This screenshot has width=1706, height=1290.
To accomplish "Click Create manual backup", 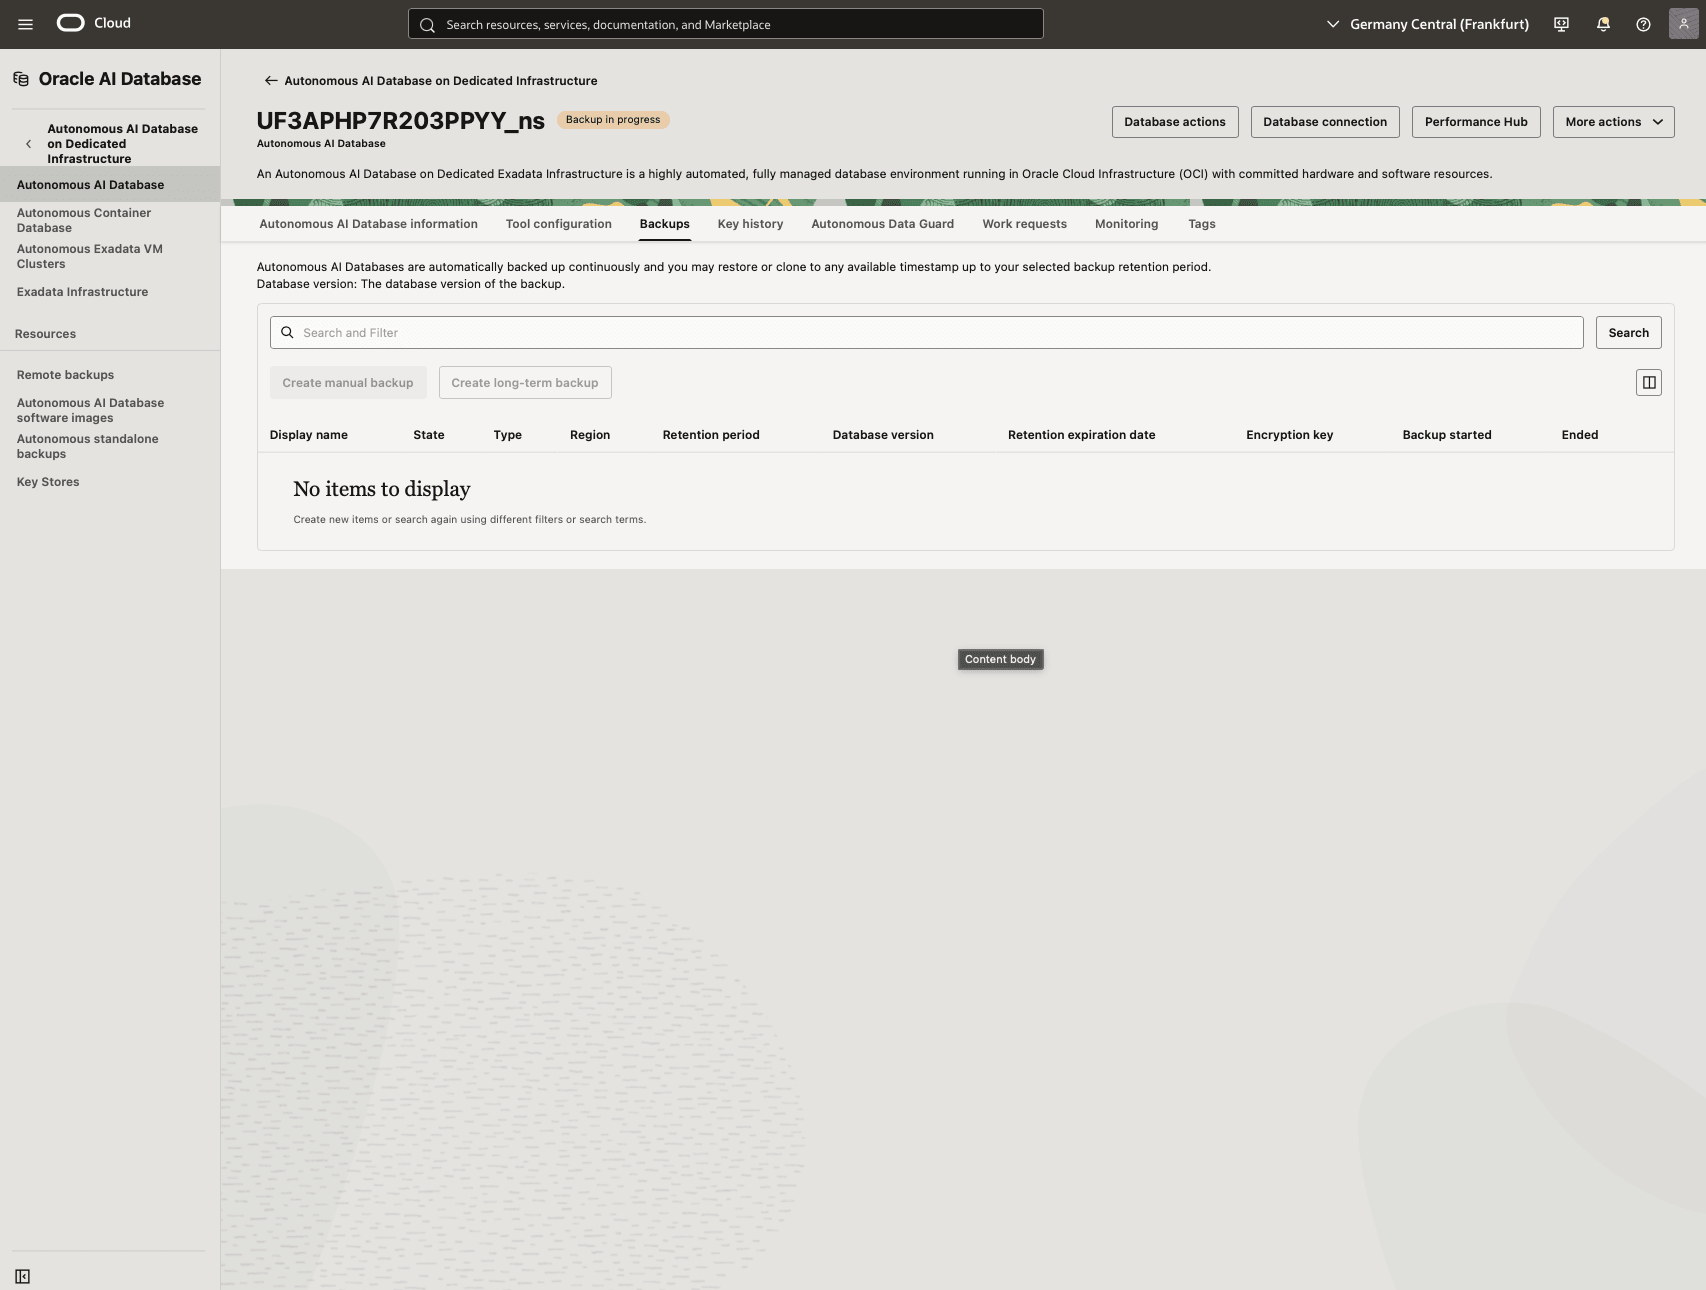I will 347,383.
